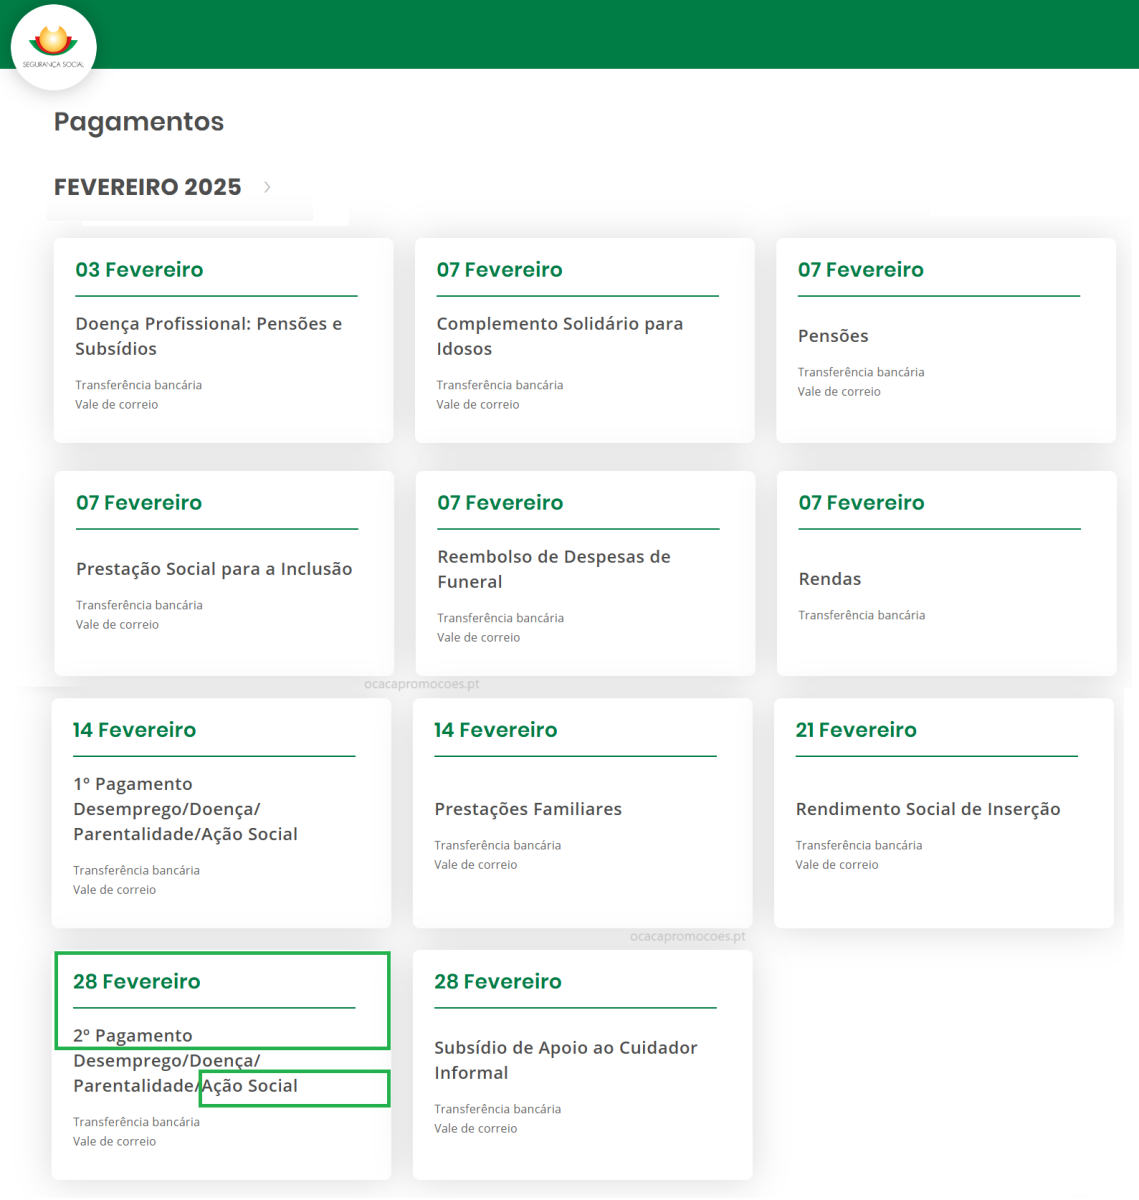Click 28 Fevereiro date on Cuidador Informal card

pyautogui.click(x=497, y=982)
